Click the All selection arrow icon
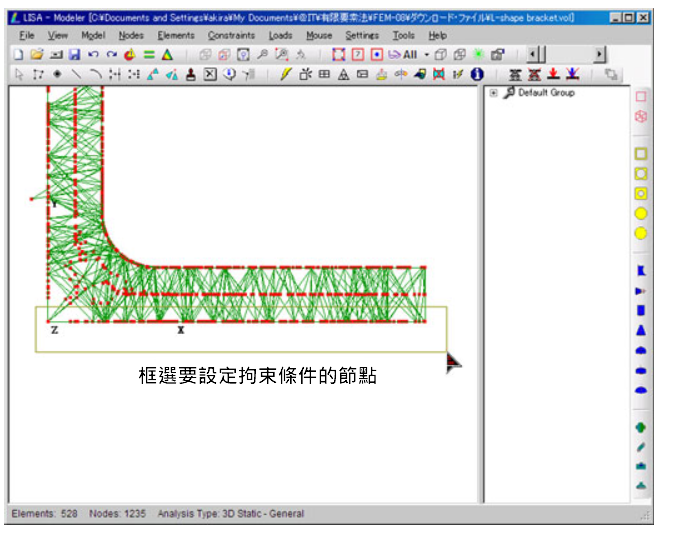 pyautogui.click(x=402, y=55)
